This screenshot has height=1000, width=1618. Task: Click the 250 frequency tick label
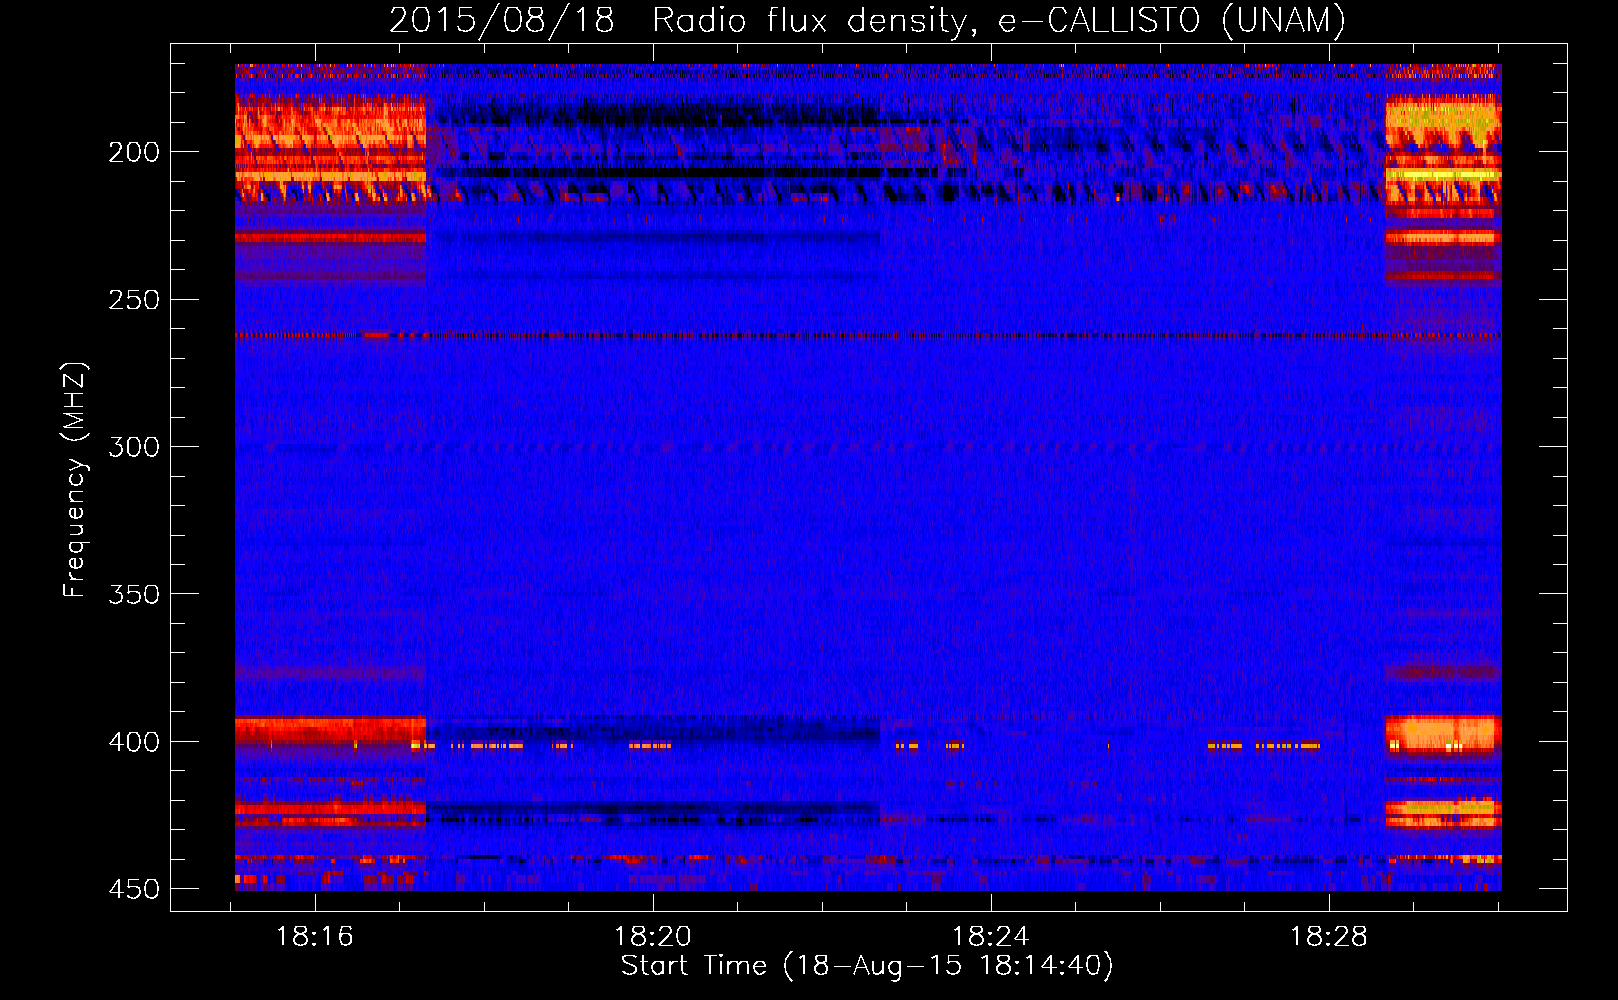133,300
